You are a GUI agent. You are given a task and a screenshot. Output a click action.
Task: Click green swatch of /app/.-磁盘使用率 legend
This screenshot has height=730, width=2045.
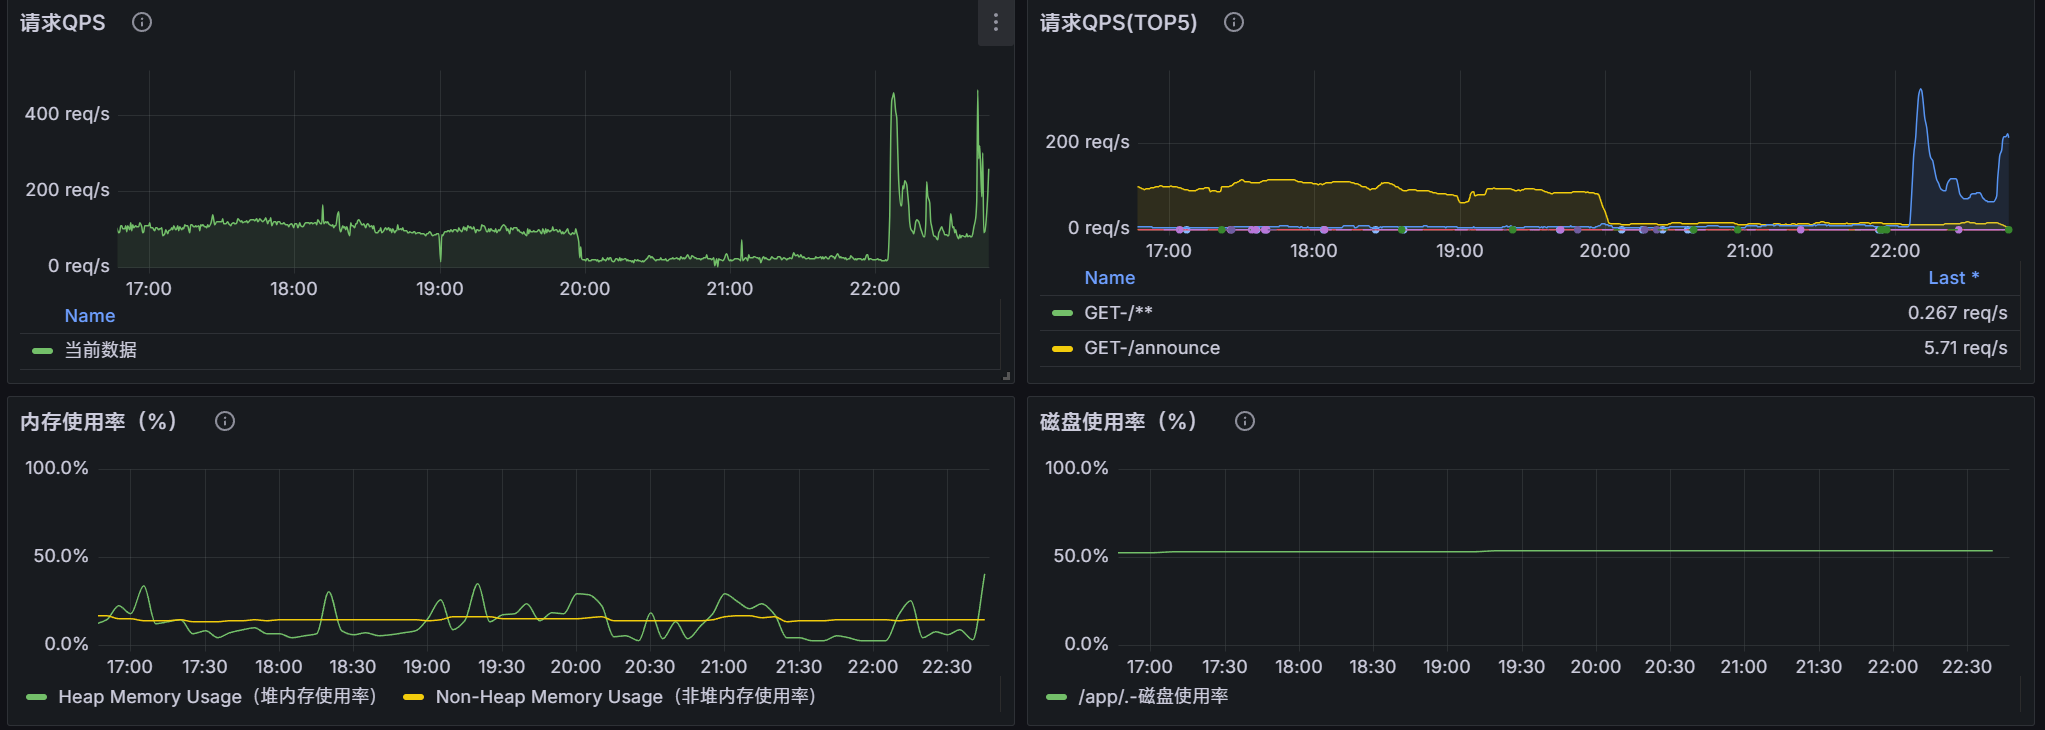click(1056, 697)
